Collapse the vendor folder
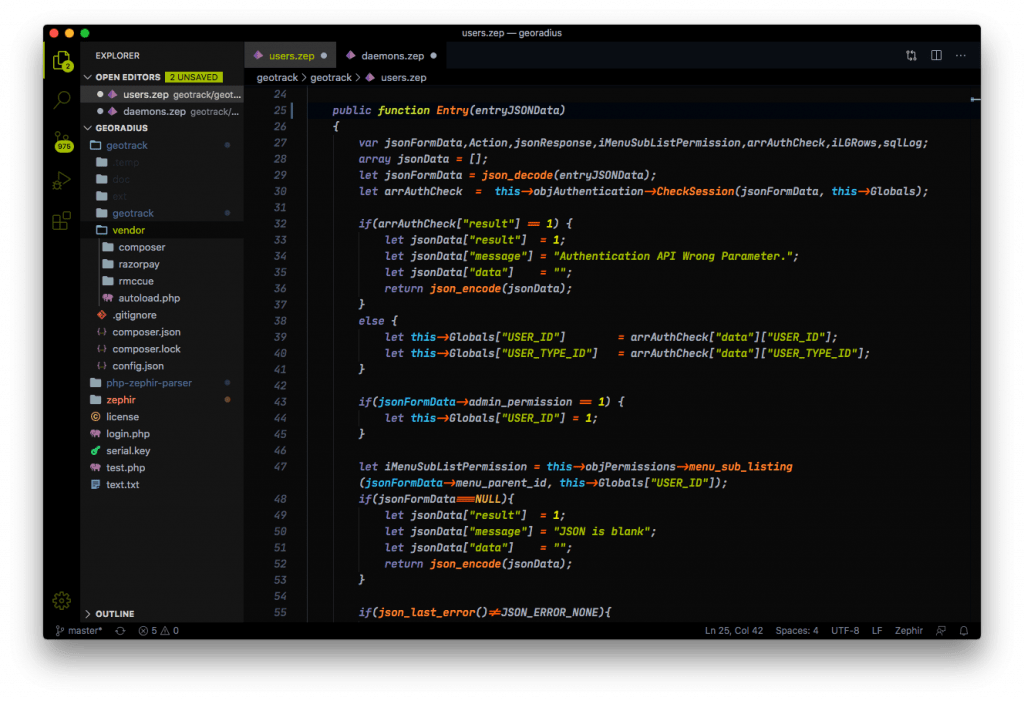Viewport: 1024px width, 701px height. point(162,230)
